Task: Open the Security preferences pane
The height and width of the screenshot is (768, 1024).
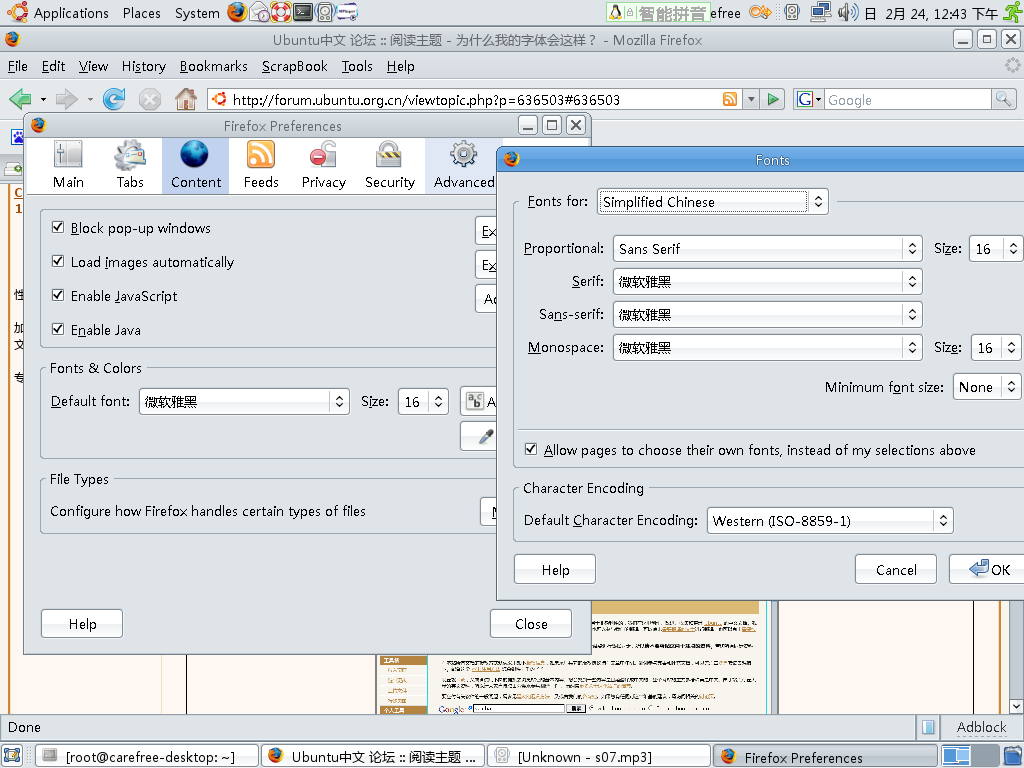Action: 389,165
